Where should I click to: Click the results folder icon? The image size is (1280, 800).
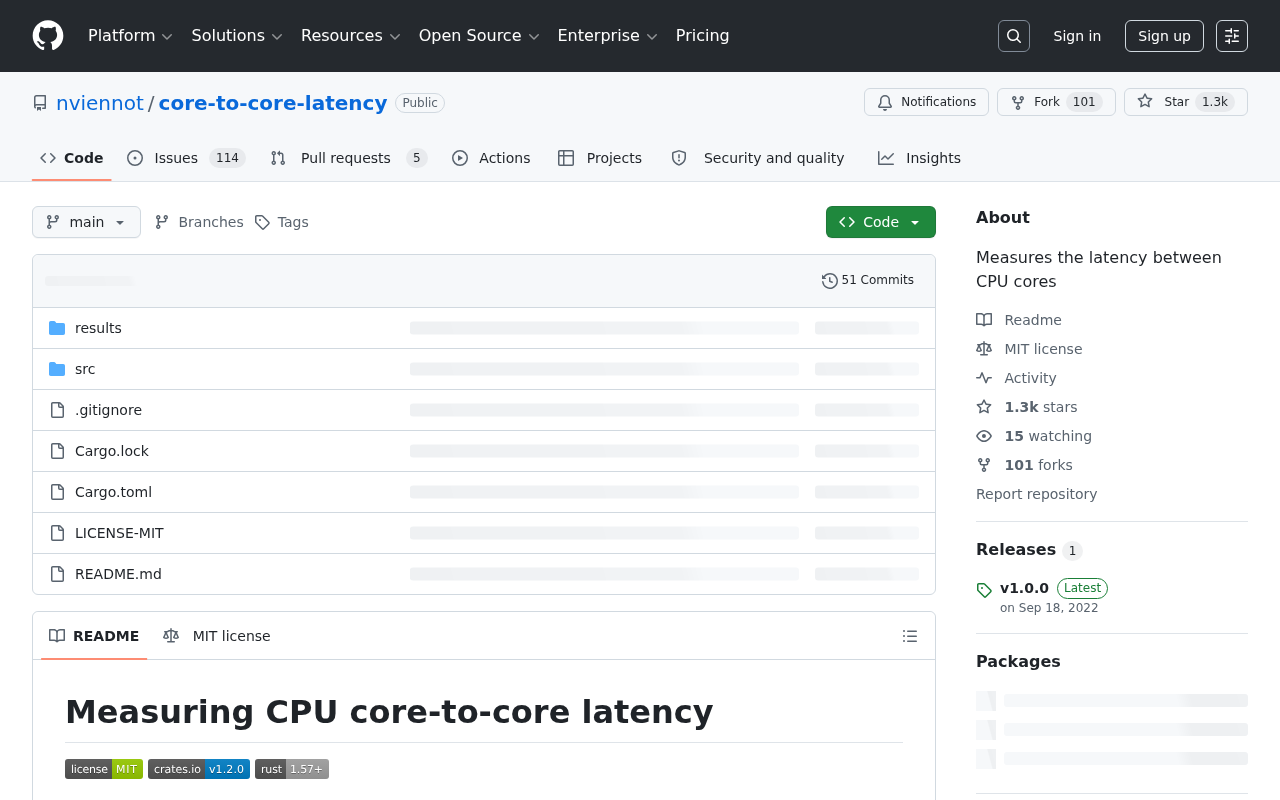point(57,328)
